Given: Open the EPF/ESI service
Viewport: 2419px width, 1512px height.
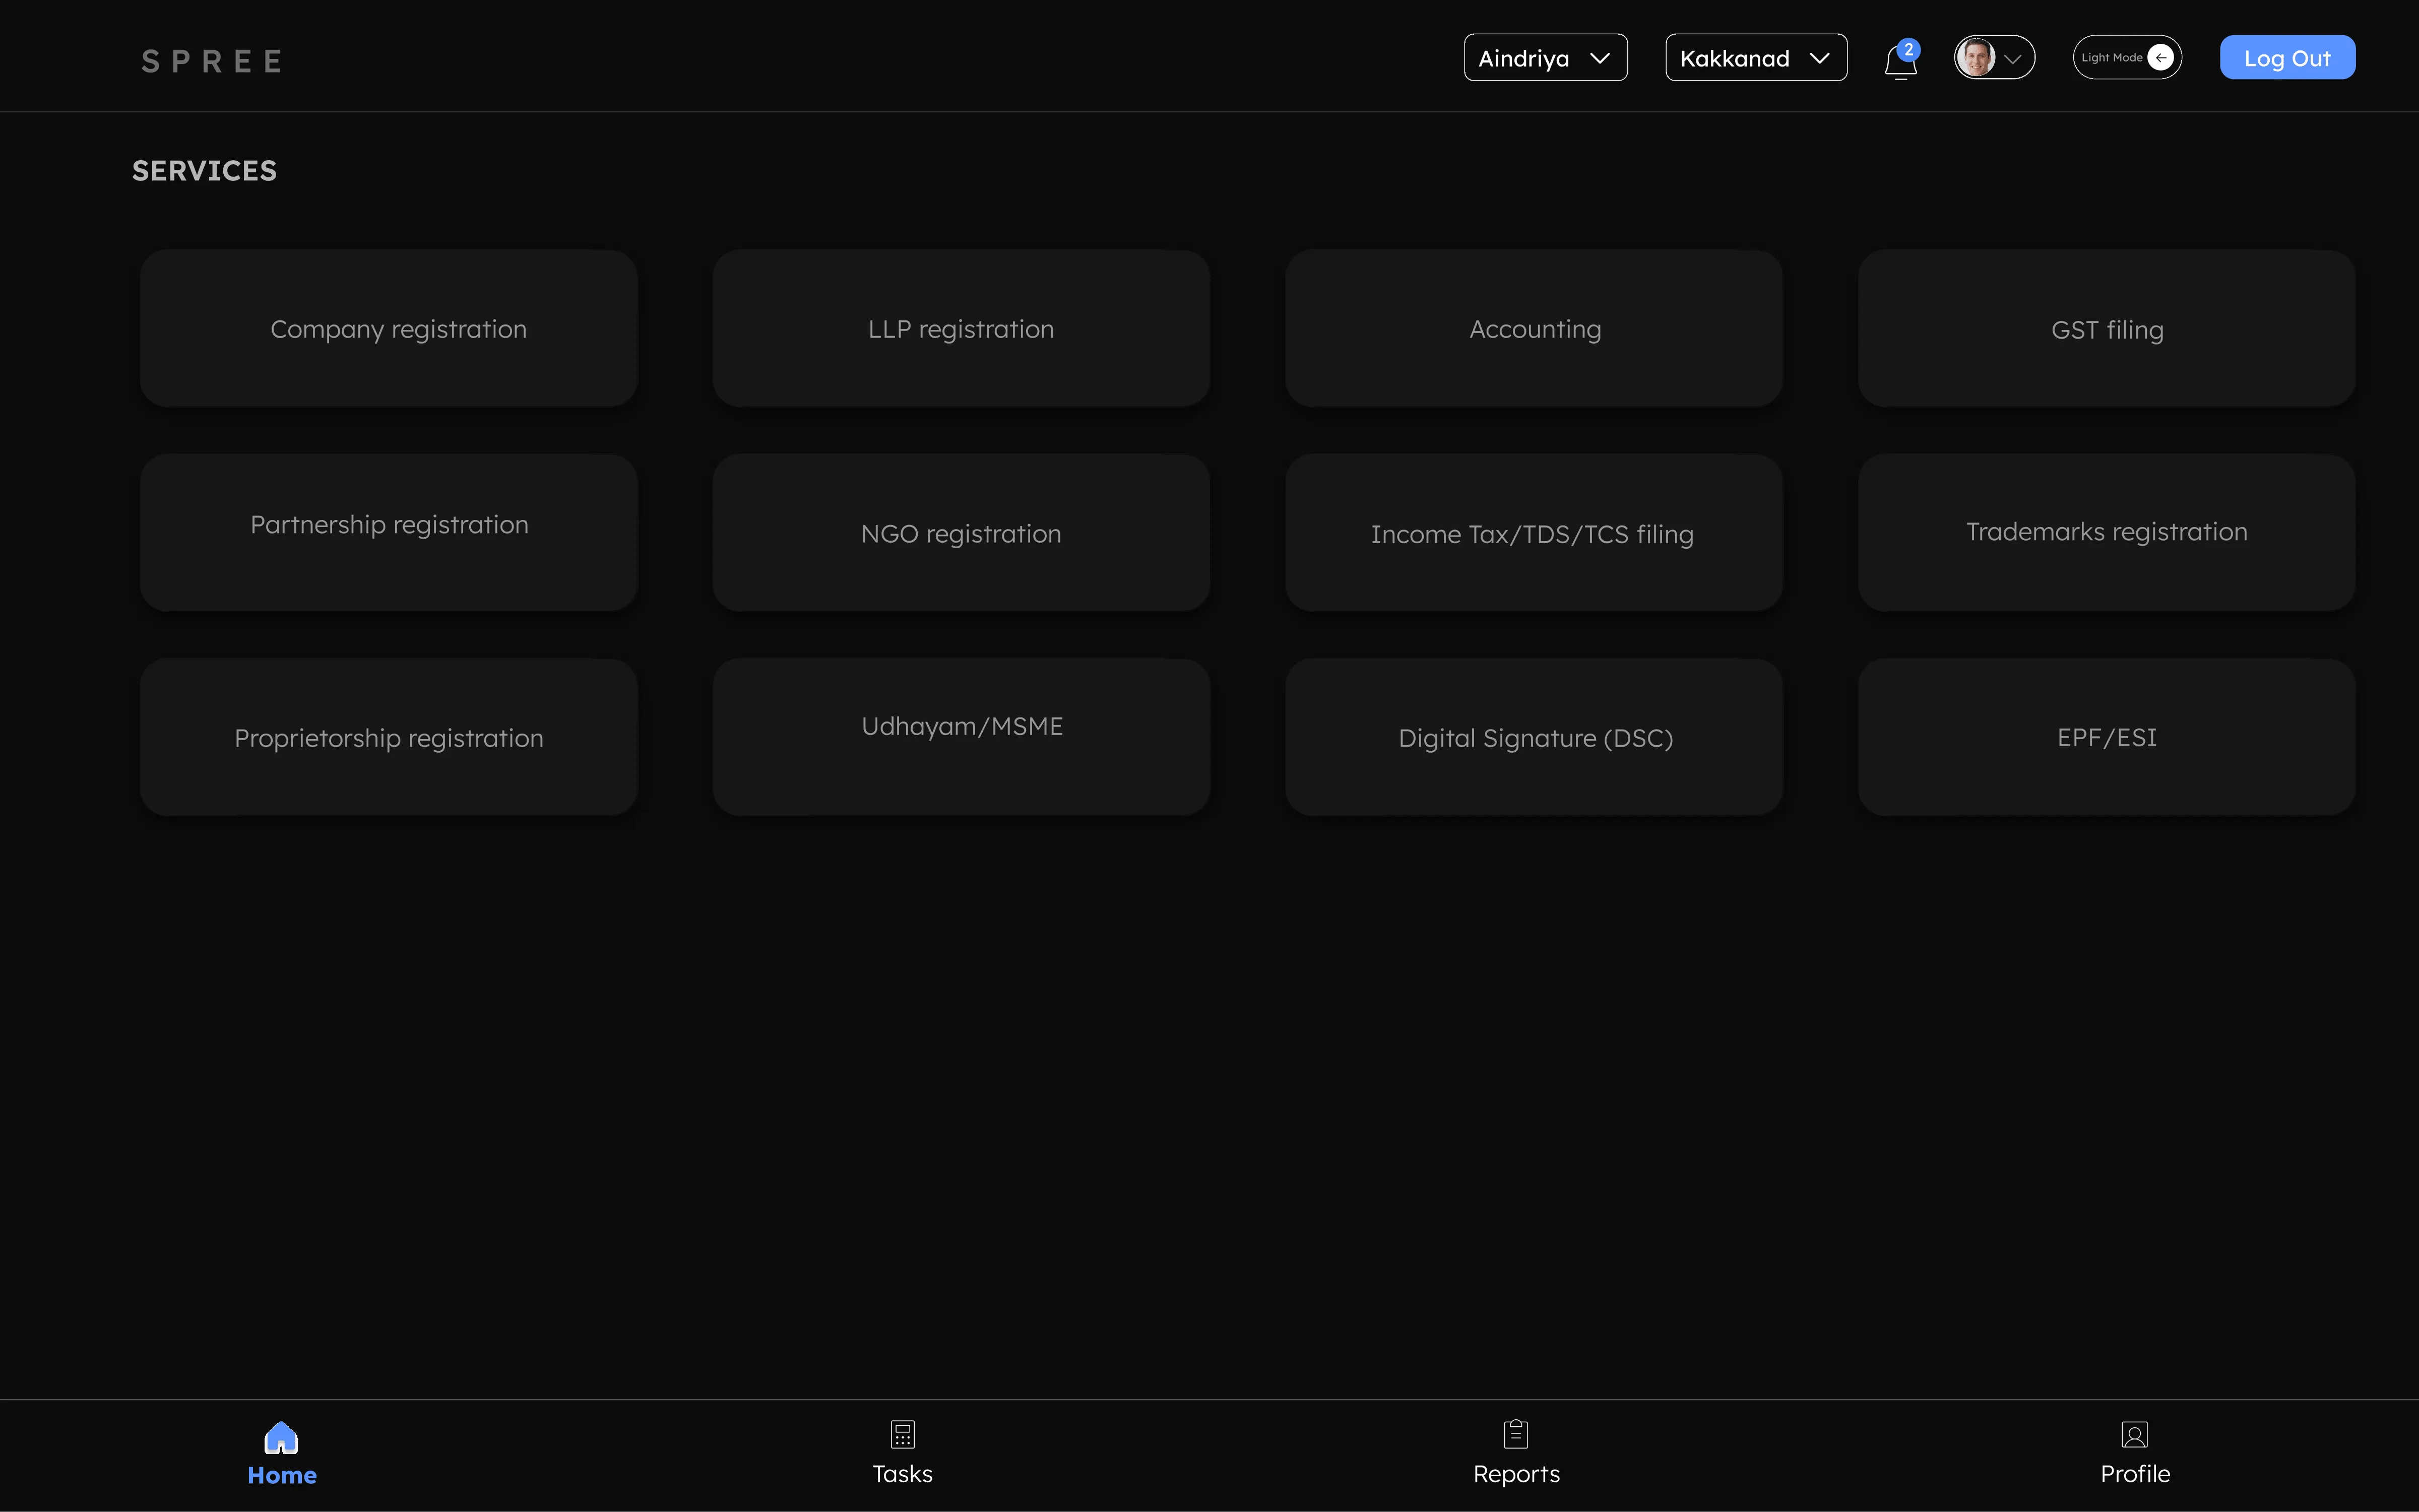Looking at the screenshot, I should pyautogui.click(x=2107, y=737).
